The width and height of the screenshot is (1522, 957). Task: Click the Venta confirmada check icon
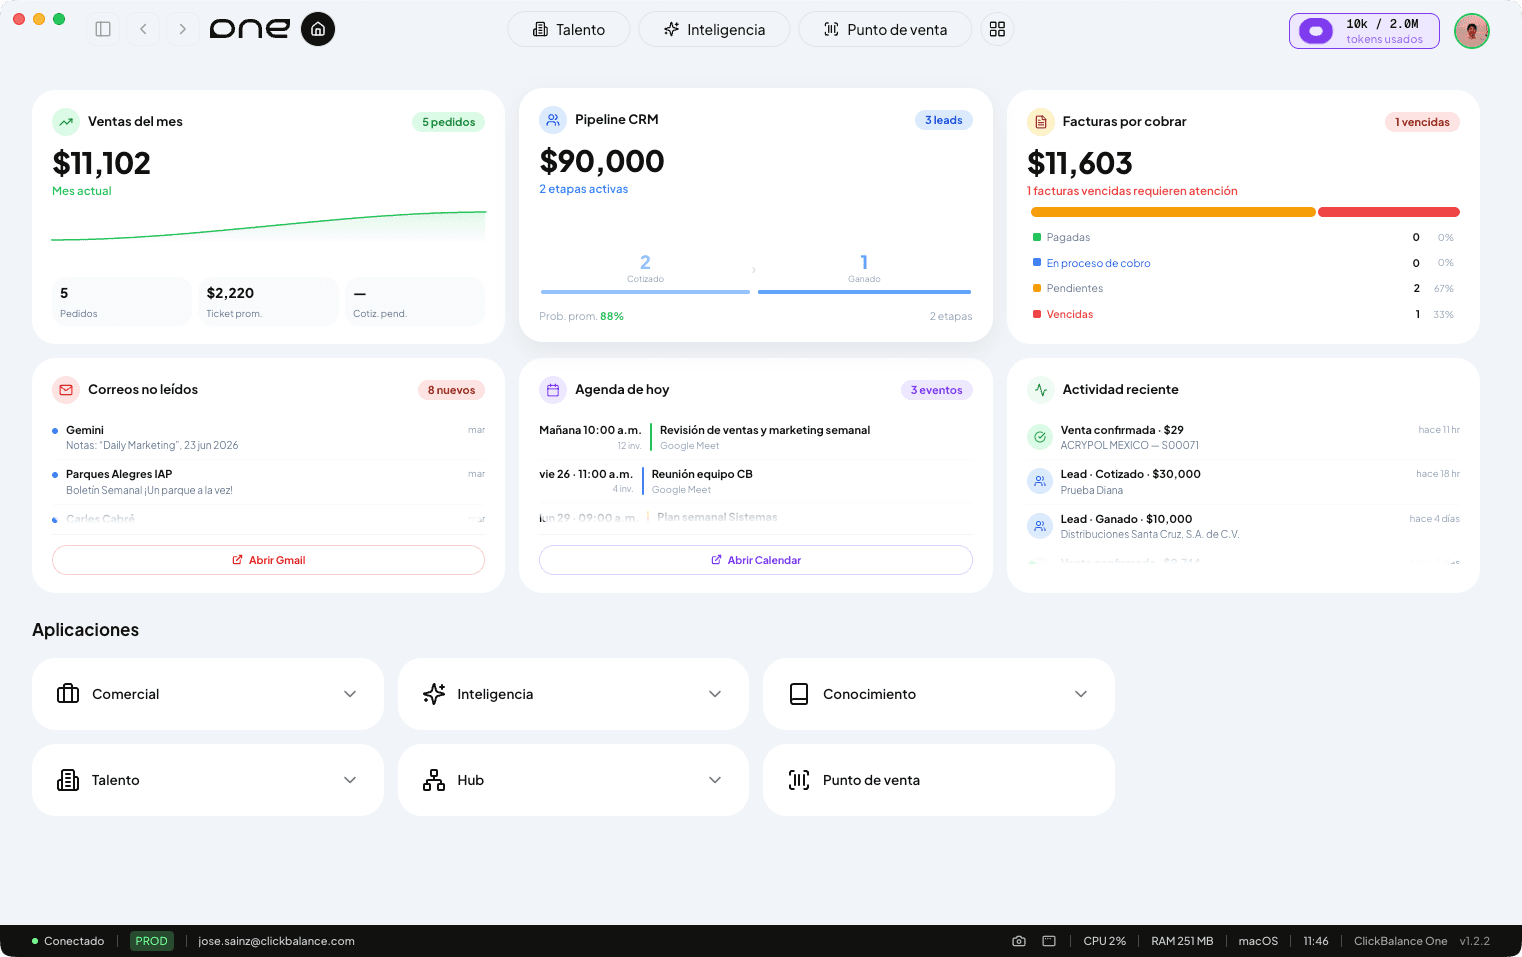coord(1040,437)
